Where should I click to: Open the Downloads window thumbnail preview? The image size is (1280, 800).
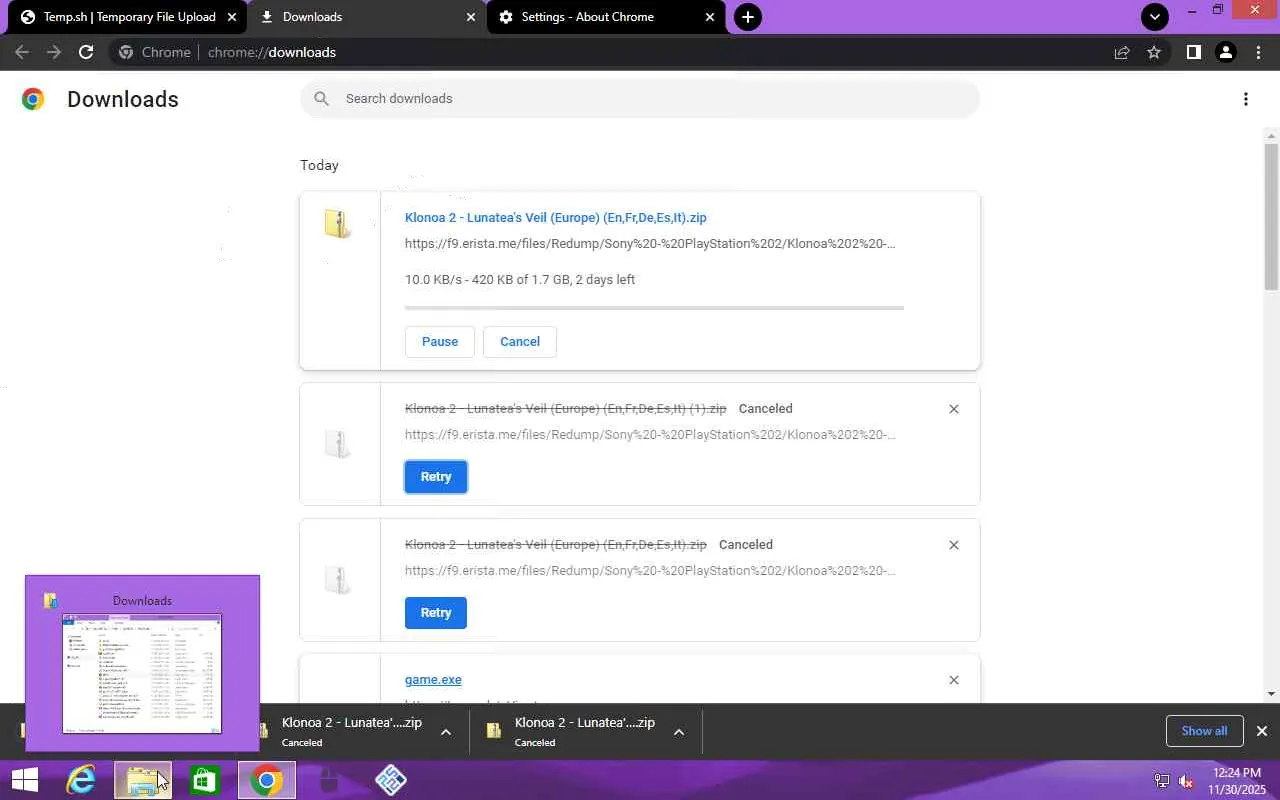click(142, 663)
